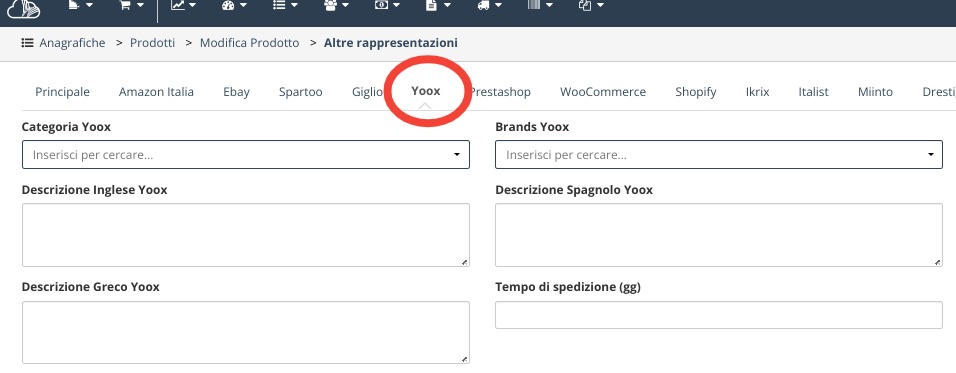956x373 pixels.
Task: Expand the Brands Yoox search dropdown
Action: [719, 155]
